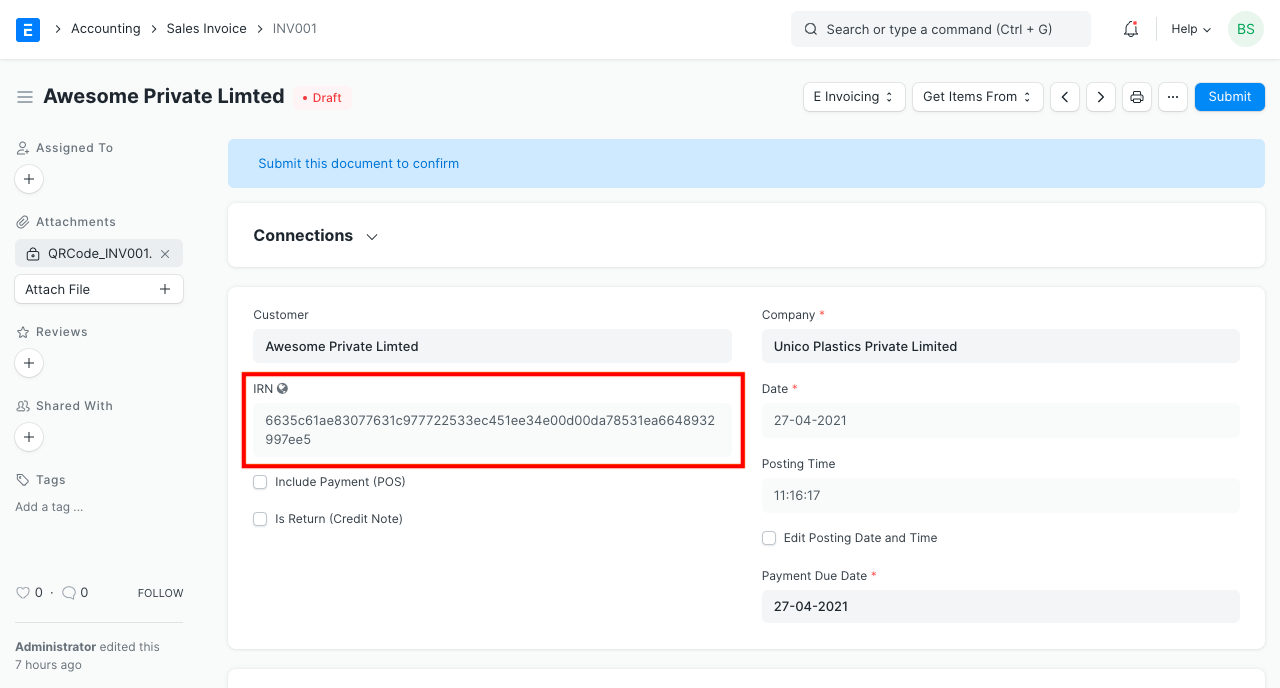Add an assignee with plus button
Image resolution: width=1280 pixels, height=688 pixels.
(29, 179)
